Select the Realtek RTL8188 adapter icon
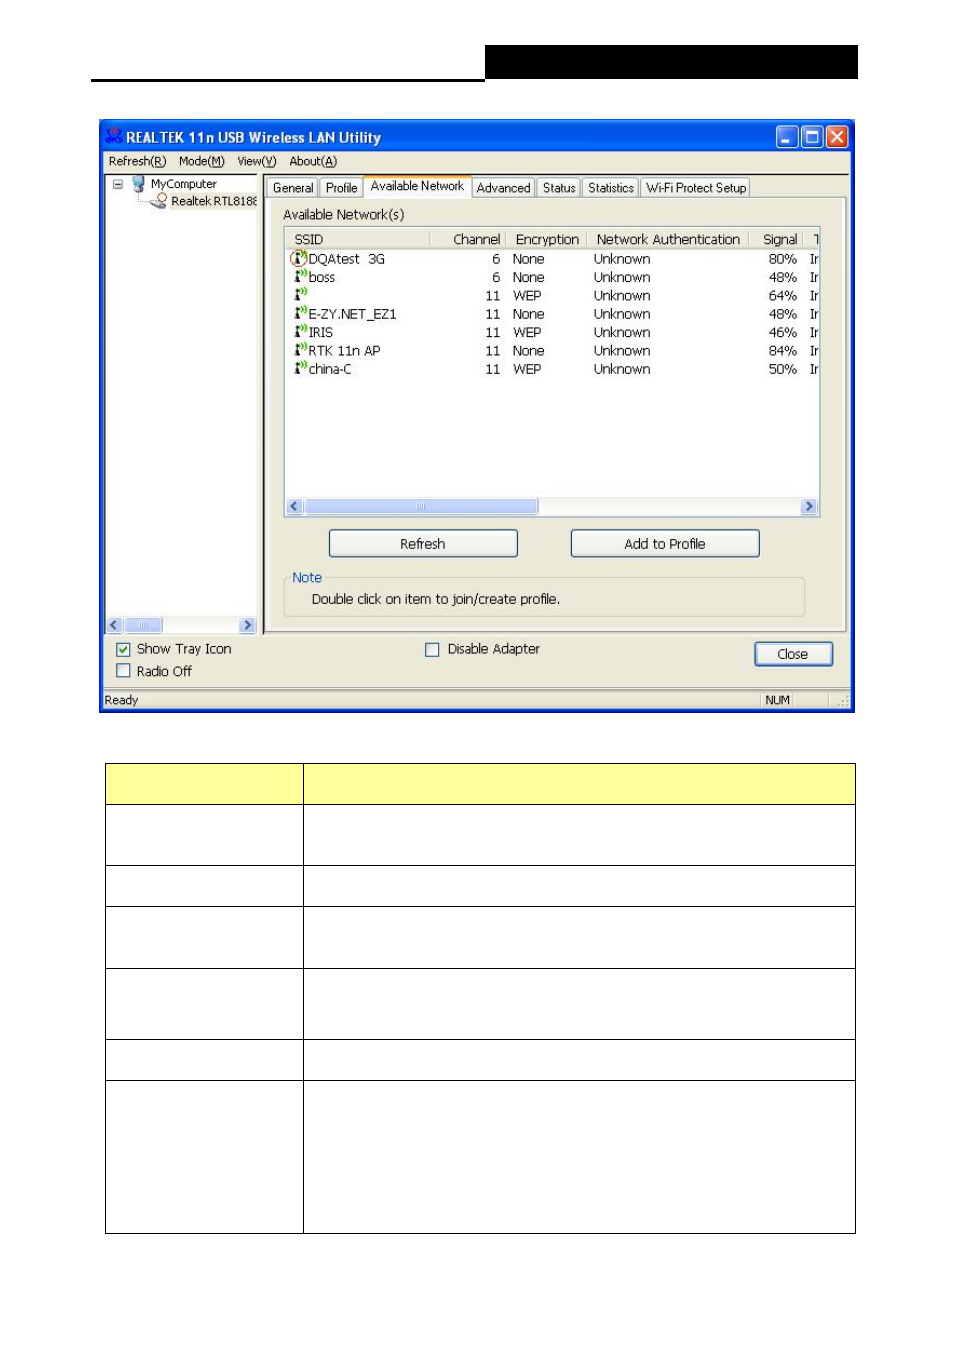Screen dimensions: 954x1350 tap(158, 201)
